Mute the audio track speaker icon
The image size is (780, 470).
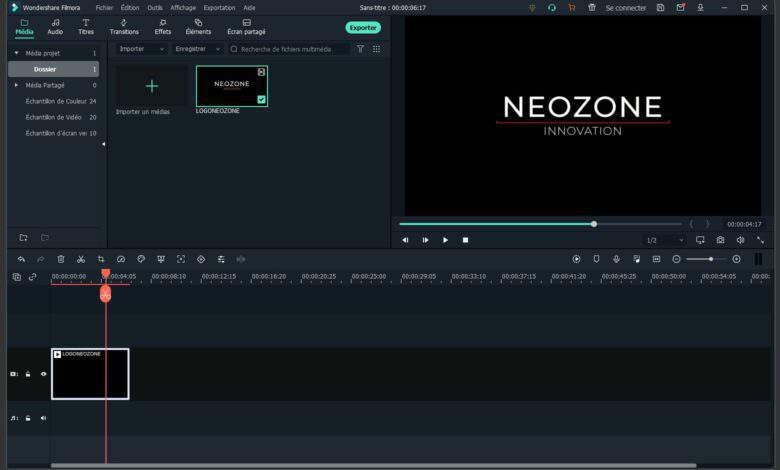pos(43,418)
